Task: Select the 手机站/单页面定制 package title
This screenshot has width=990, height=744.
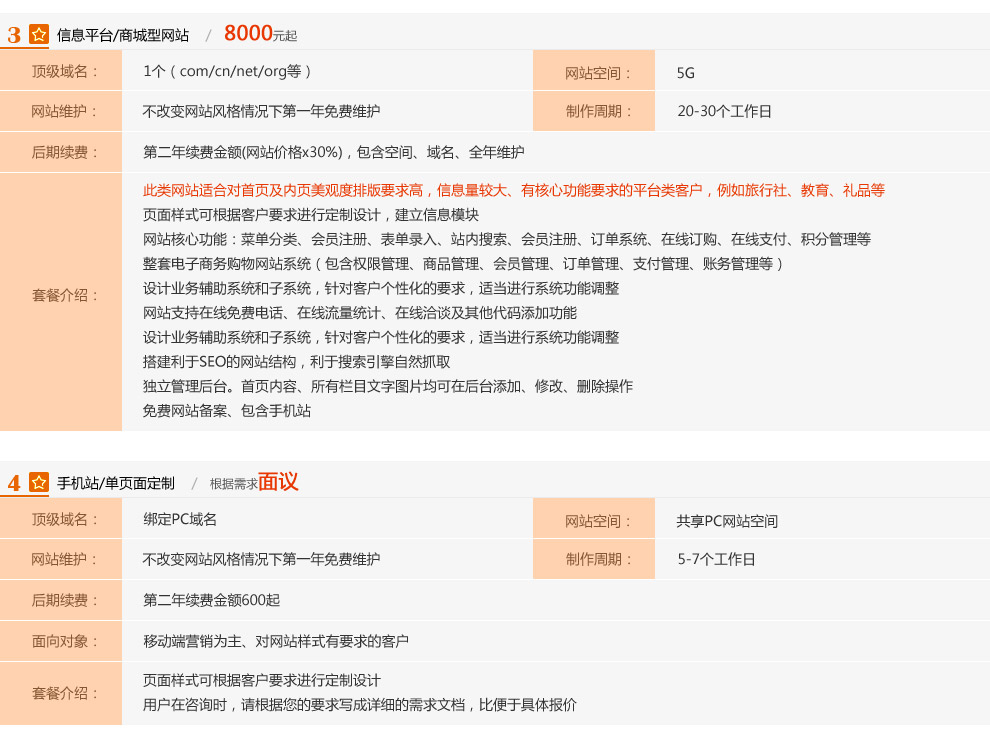Action: coord(116,484)
